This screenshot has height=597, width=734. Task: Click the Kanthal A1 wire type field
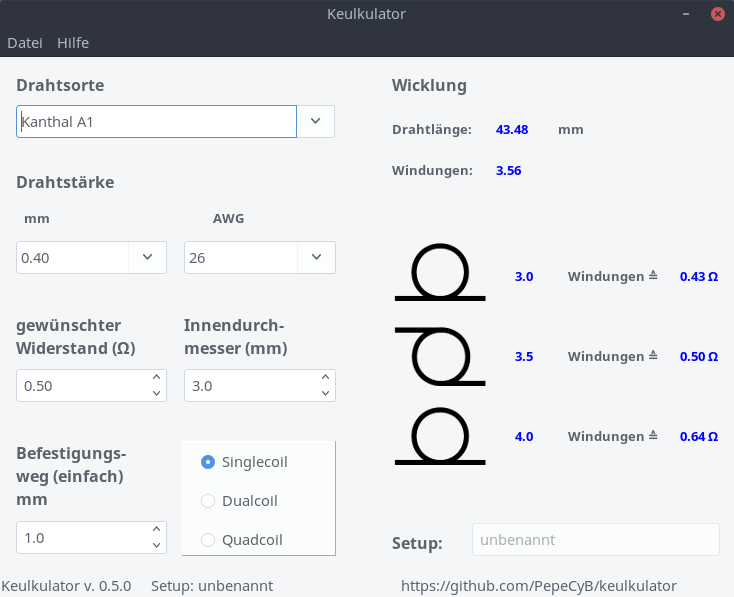[x=156, y=121]
